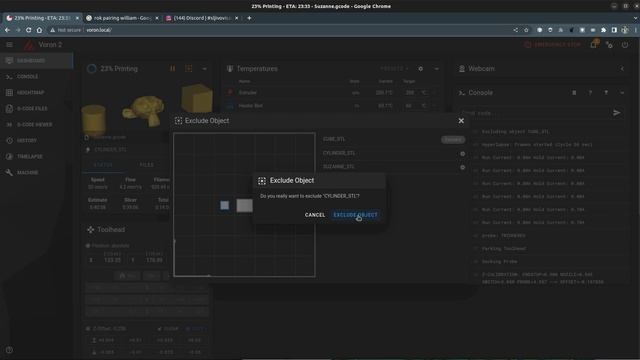Reload the page in Chrome

pos(28,30)
